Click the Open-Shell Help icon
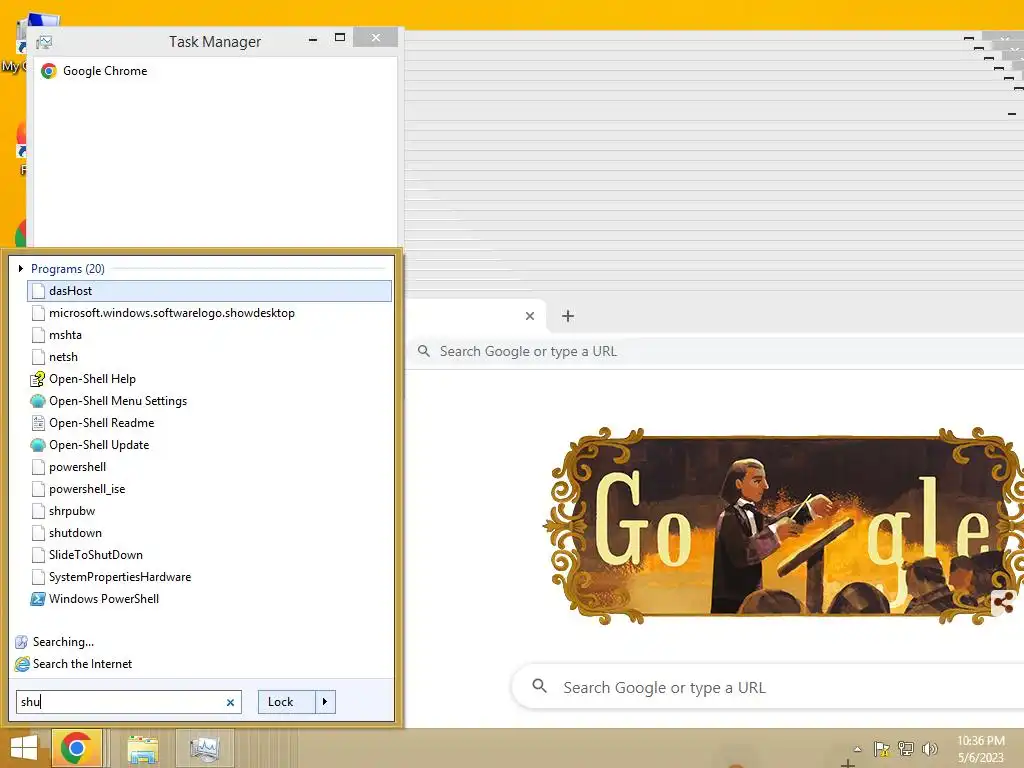 tap(38, 379)
